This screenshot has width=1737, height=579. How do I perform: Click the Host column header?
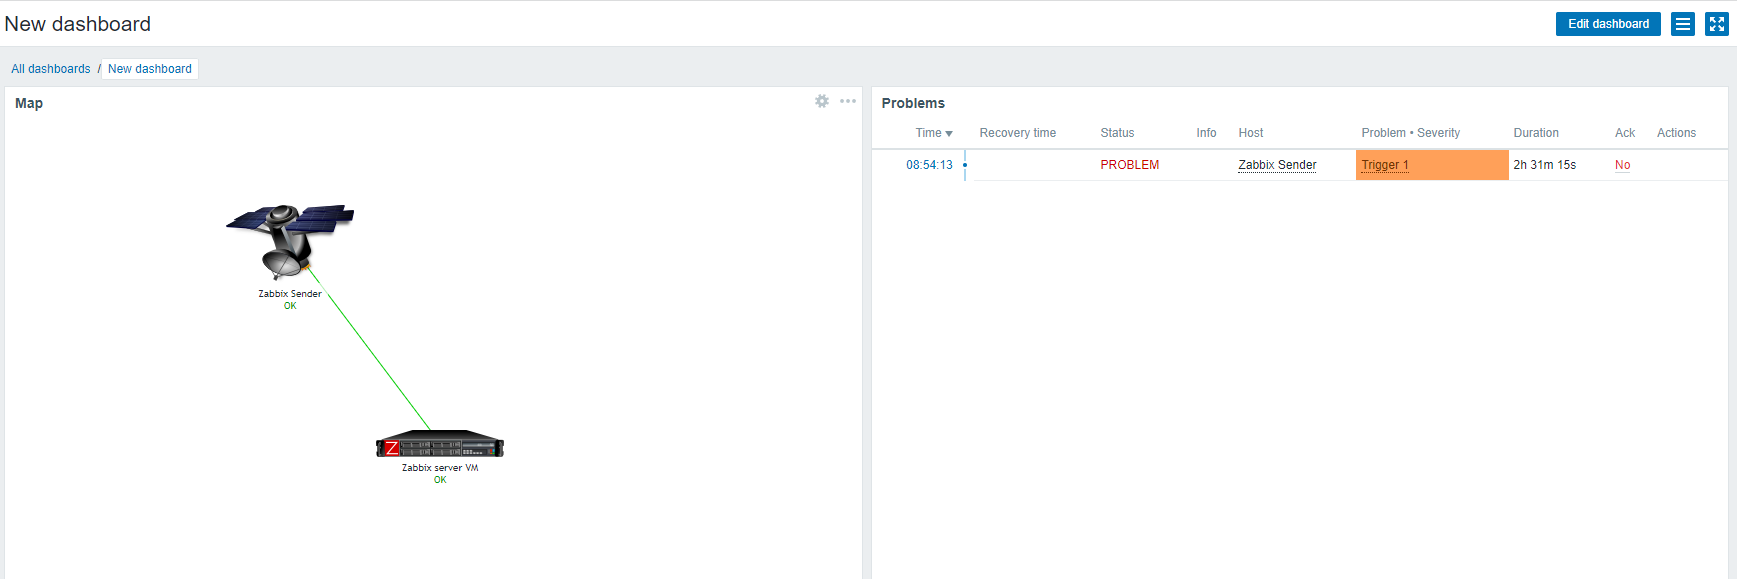click(x=1251, y=133)
